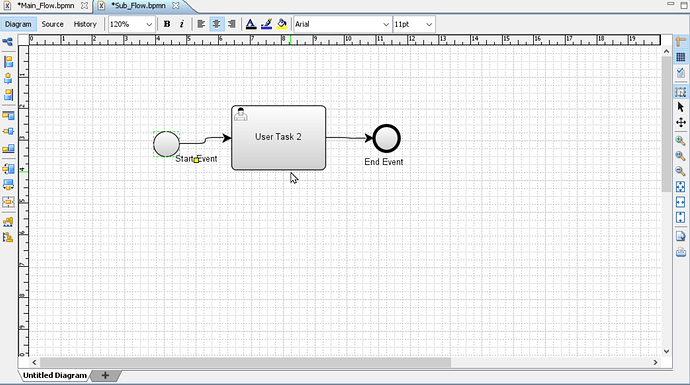Click the line color pencil icon
Image resolution: width=690 pixels, height=385 pixels.
click(x=266, y=24)
